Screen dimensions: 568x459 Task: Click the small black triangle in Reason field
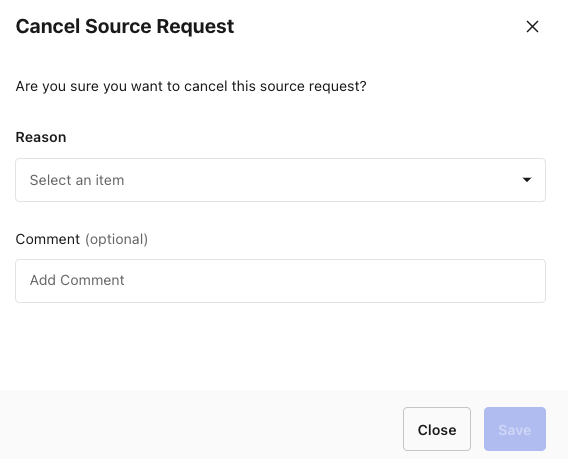pos(527,180)
